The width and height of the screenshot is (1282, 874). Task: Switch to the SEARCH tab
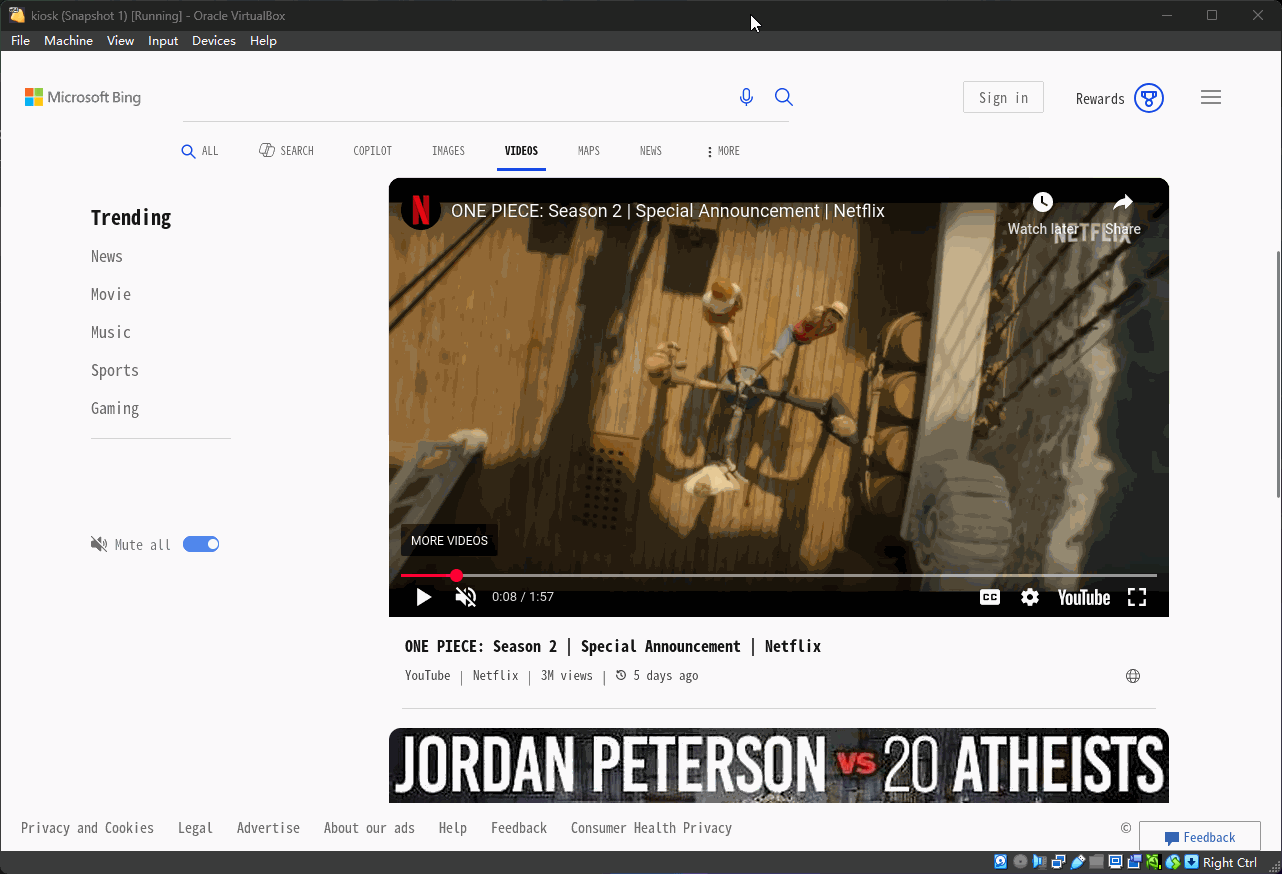point(286,151)
